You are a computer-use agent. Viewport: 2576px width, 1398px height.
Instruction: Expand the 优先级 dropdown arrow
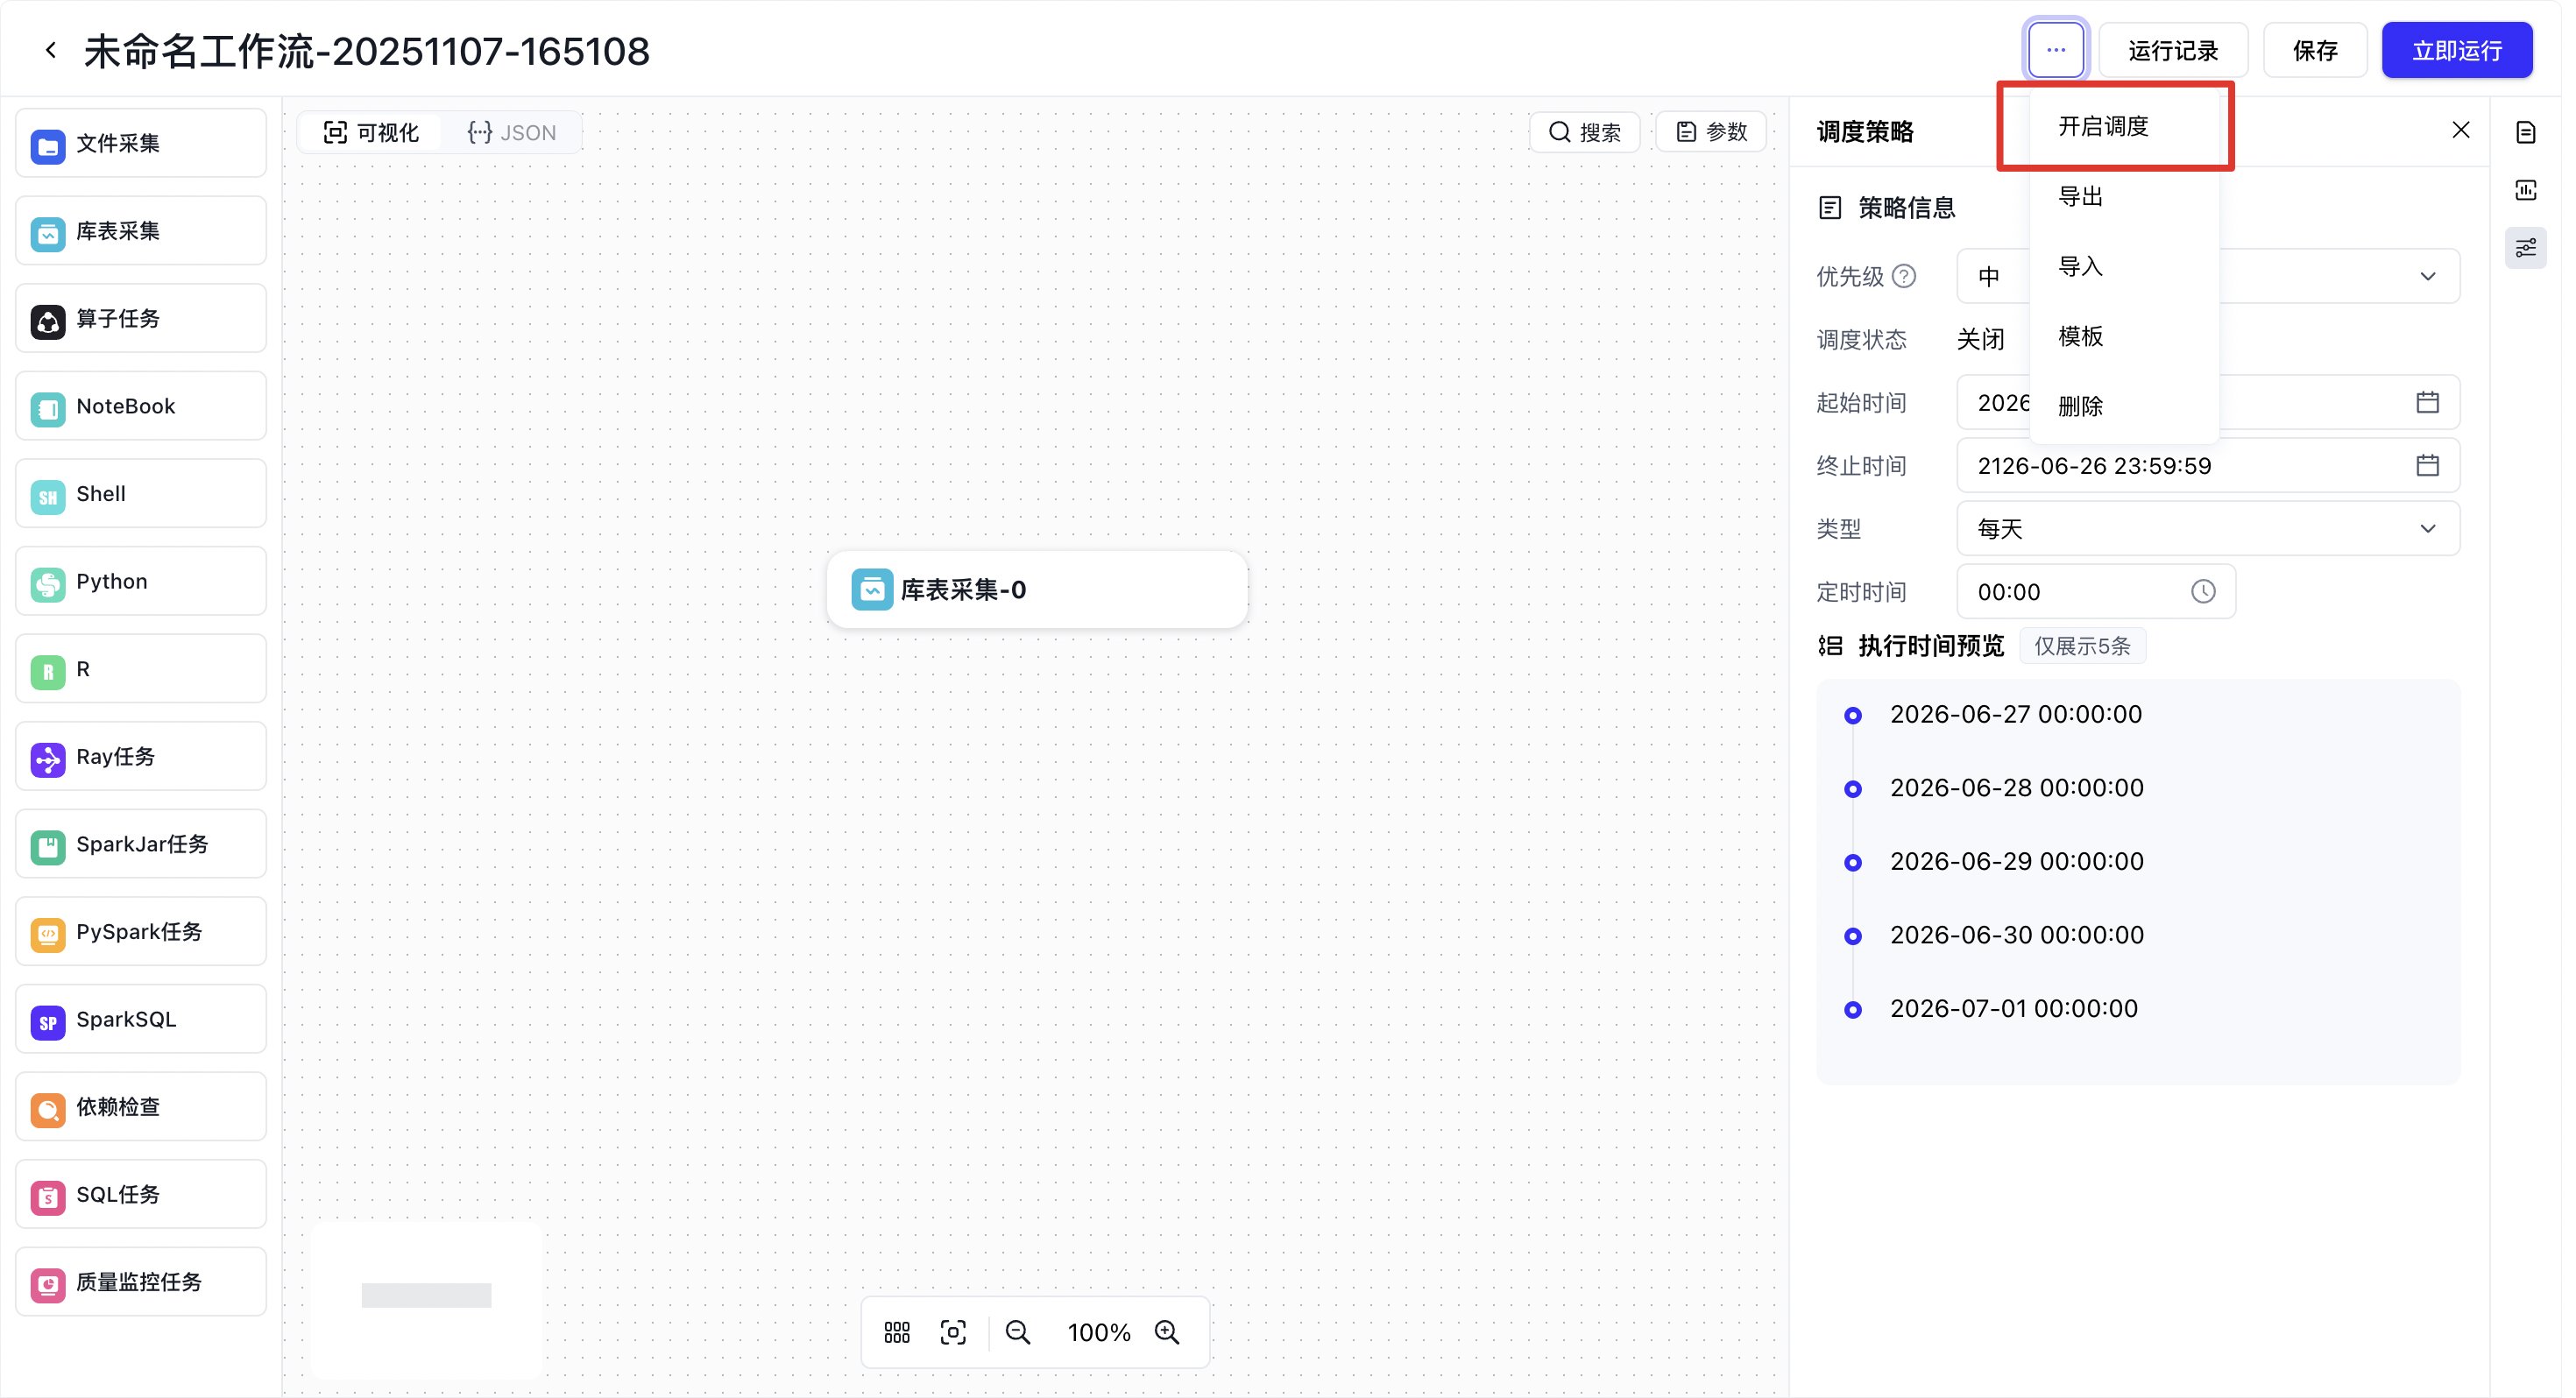click(2440, 277)
